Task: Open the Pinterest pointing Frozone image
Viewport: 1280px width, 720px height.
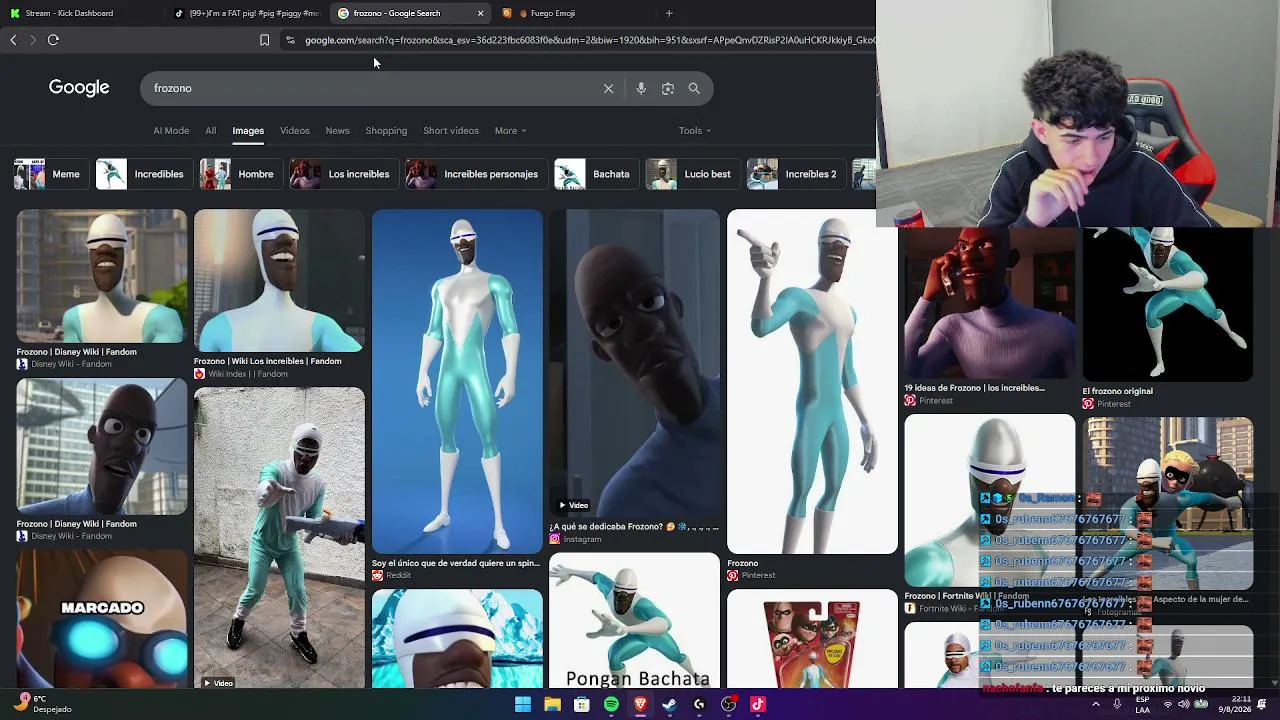Action: pos(812,381)
